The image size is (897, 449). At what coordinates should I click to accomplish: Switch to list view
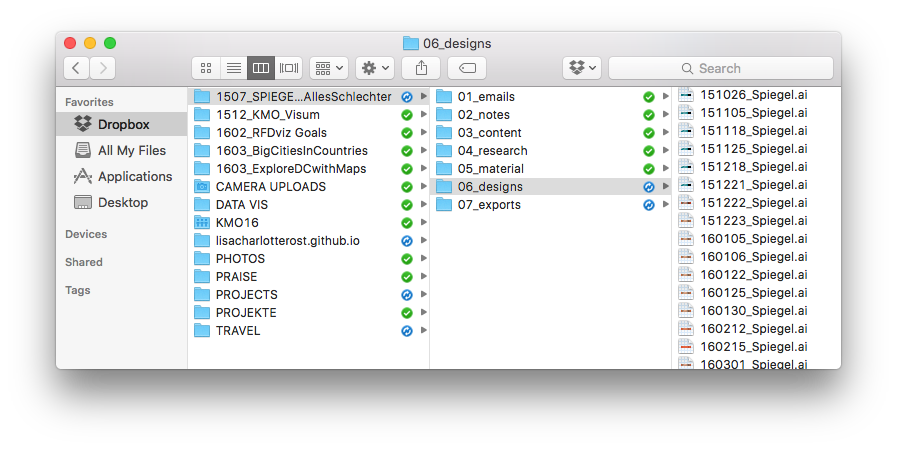[x=233, y=68]
